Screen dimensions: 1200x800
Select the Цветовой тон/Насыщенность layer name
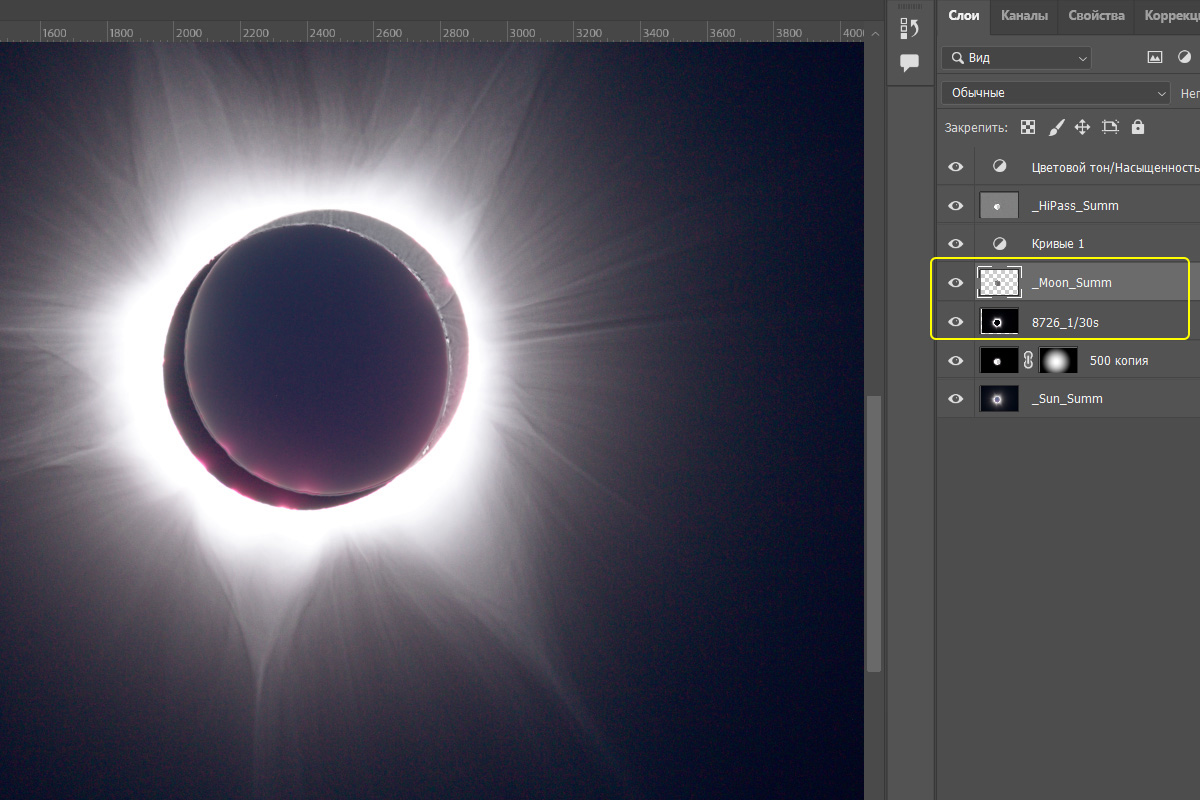pos(1115,167)
